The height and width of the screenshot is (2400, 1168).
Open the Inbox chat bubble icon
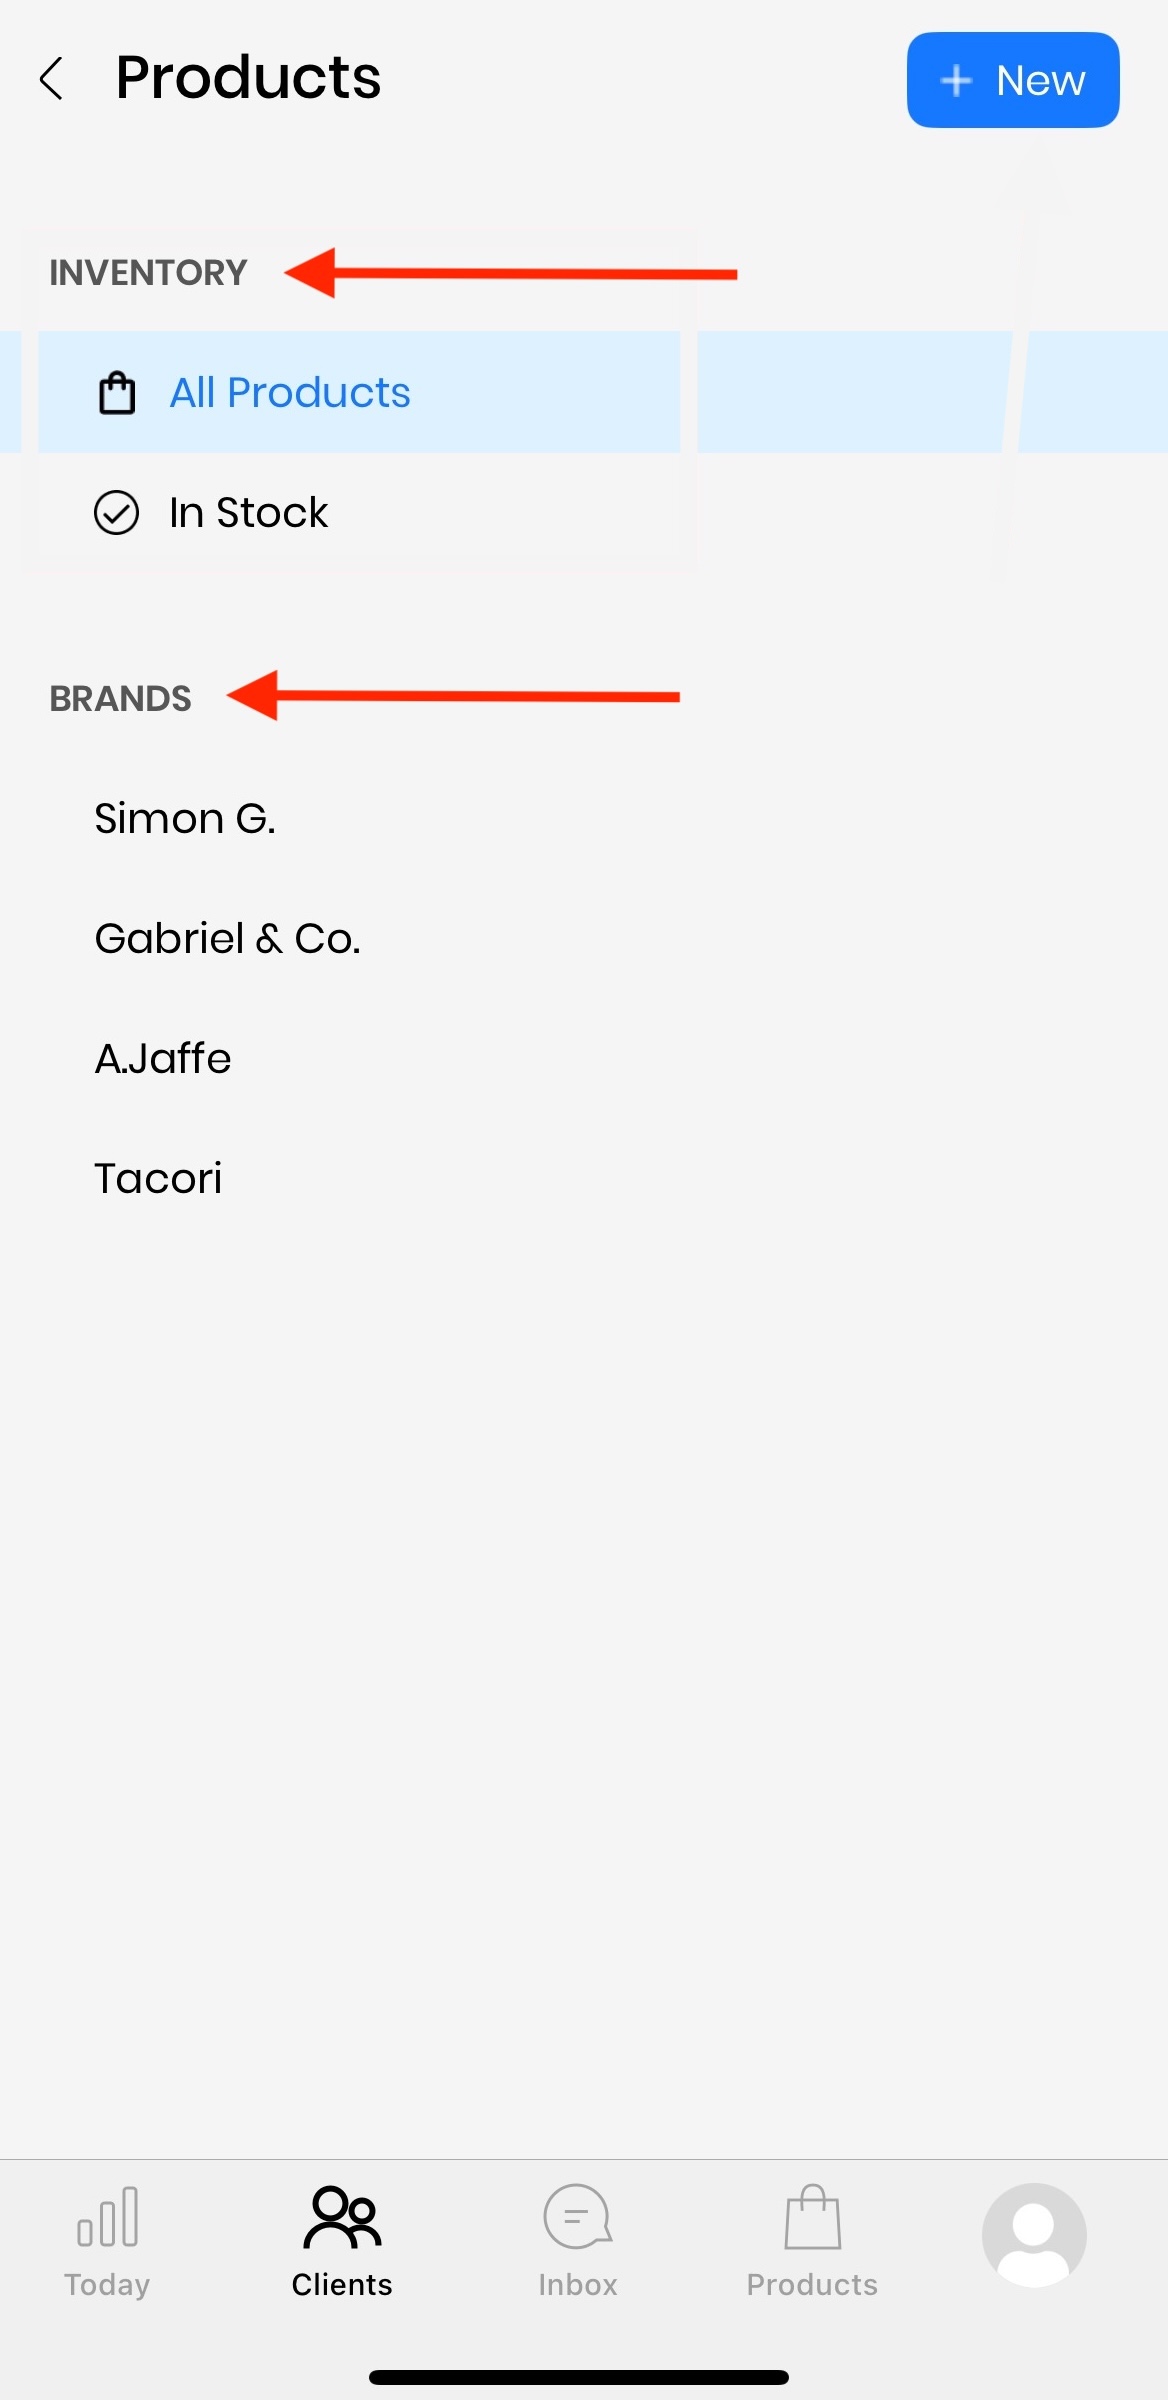point(577,2218)
